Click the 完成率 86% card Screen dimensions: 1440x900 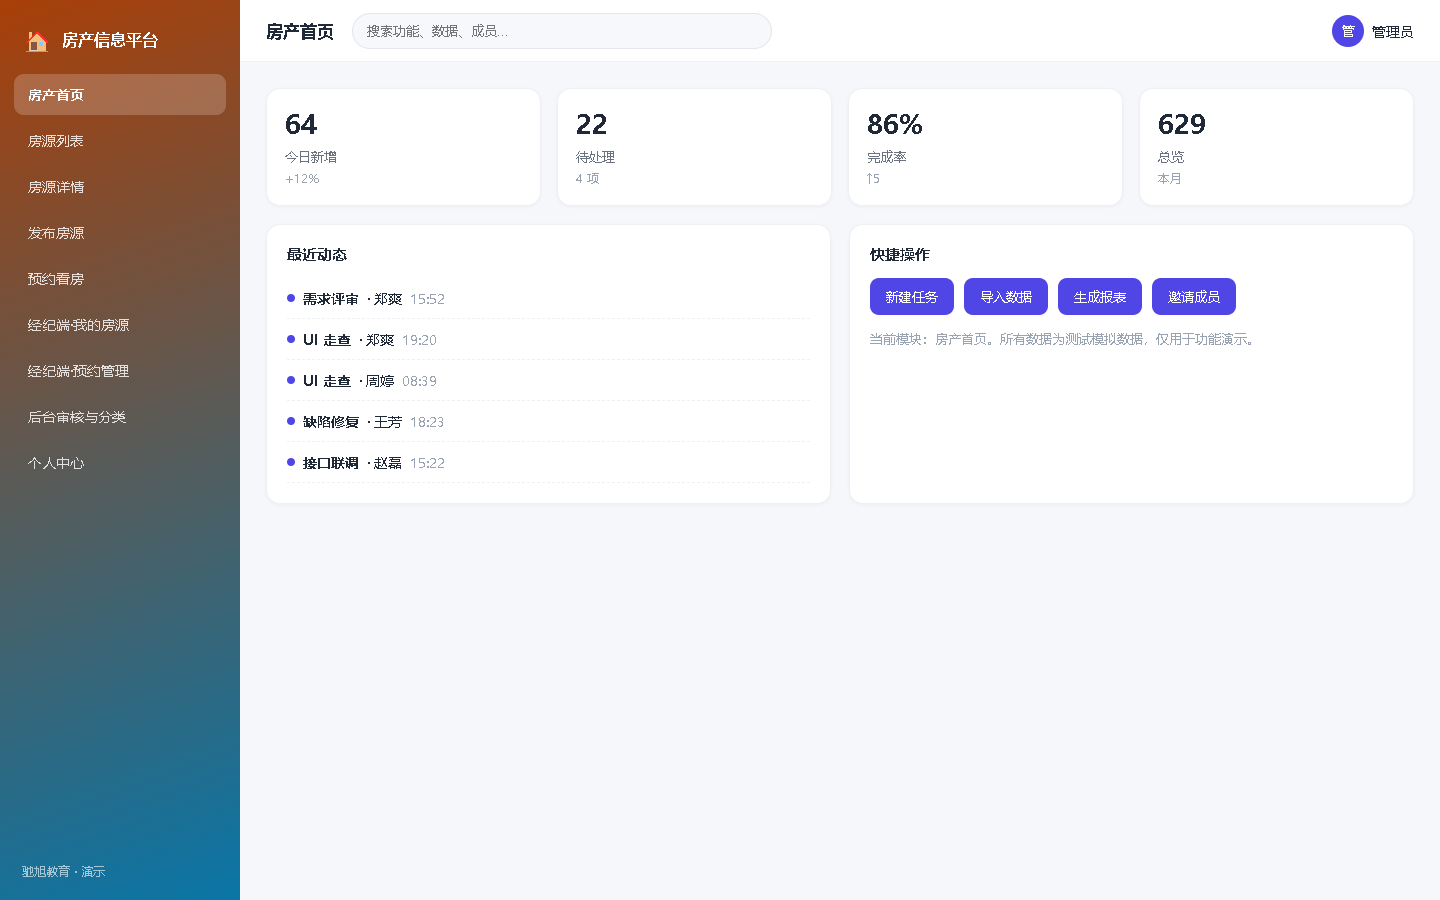click(x=985, y=147)
